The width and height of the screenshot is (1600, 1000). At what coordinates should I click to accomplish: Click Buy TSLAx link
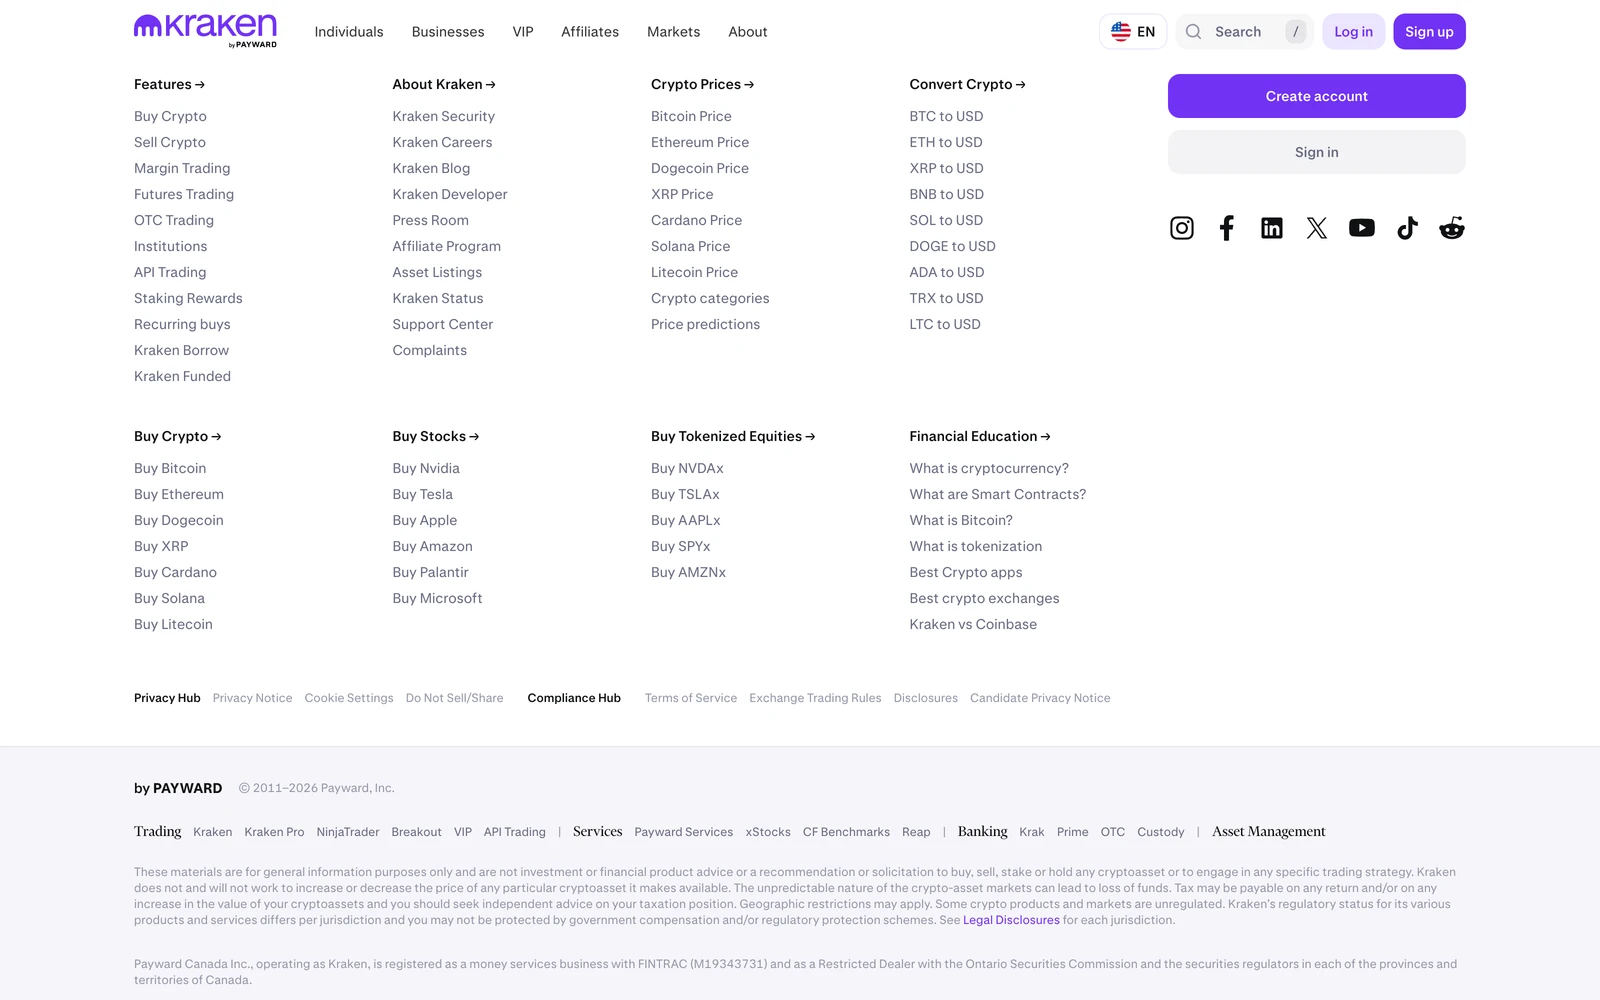pos(685,494)
